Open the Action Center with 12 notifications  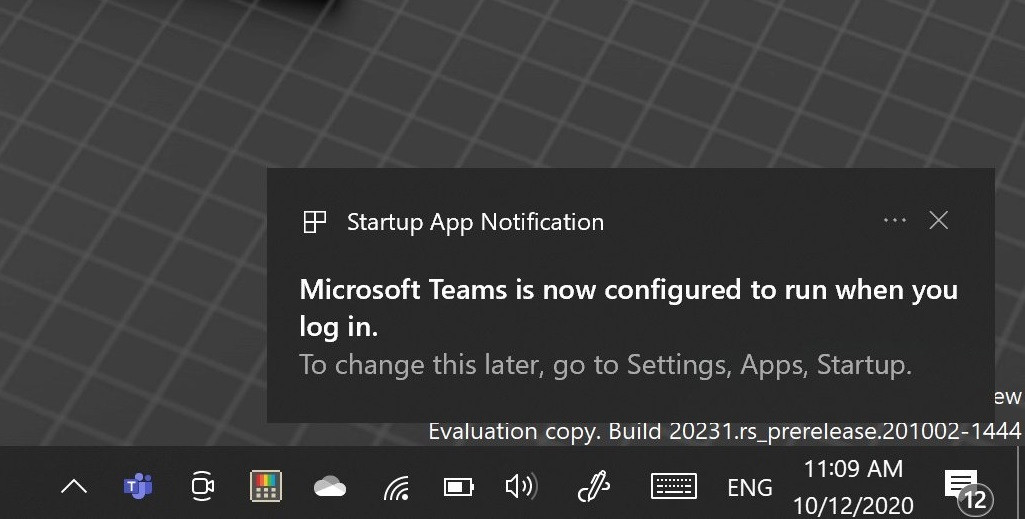click(964, 488)
